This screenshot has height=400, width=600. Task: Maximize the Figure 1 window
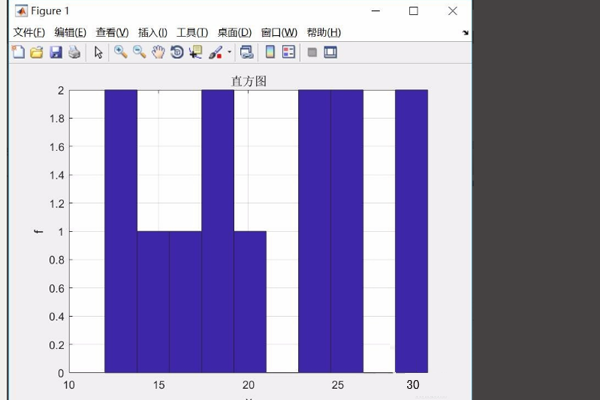[413, 11]
